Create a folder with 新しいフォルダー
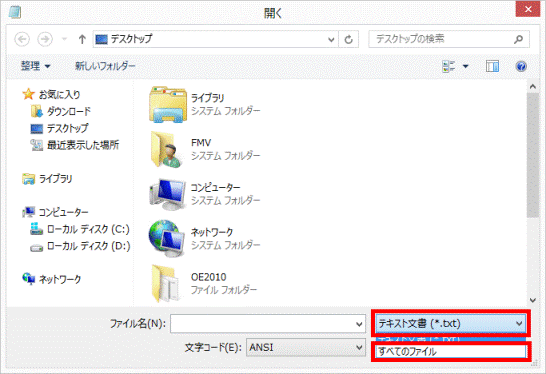Viewport: 546px width, 374px height. coord(105,66)
